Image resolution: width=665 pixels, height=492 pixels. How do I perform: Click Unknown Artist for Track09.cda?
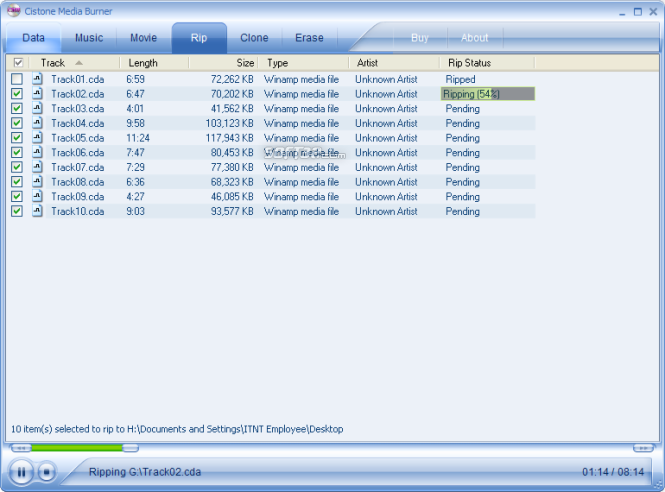(386, 197)
